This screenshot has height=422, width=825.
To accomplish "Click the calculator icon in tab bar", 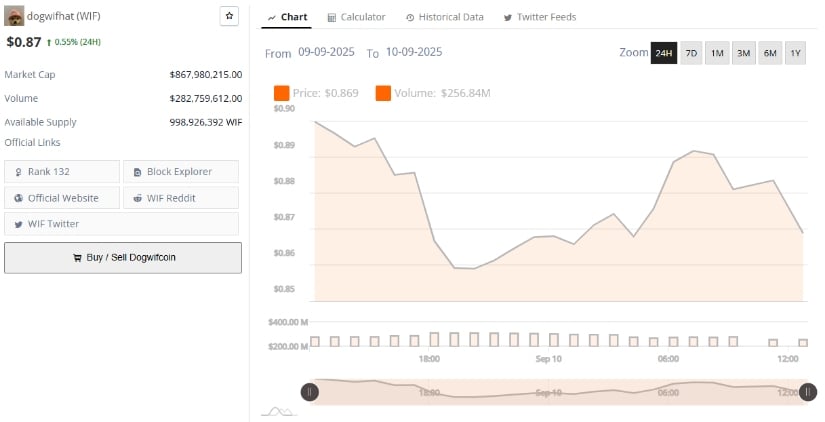I will [x=331, y=18].
